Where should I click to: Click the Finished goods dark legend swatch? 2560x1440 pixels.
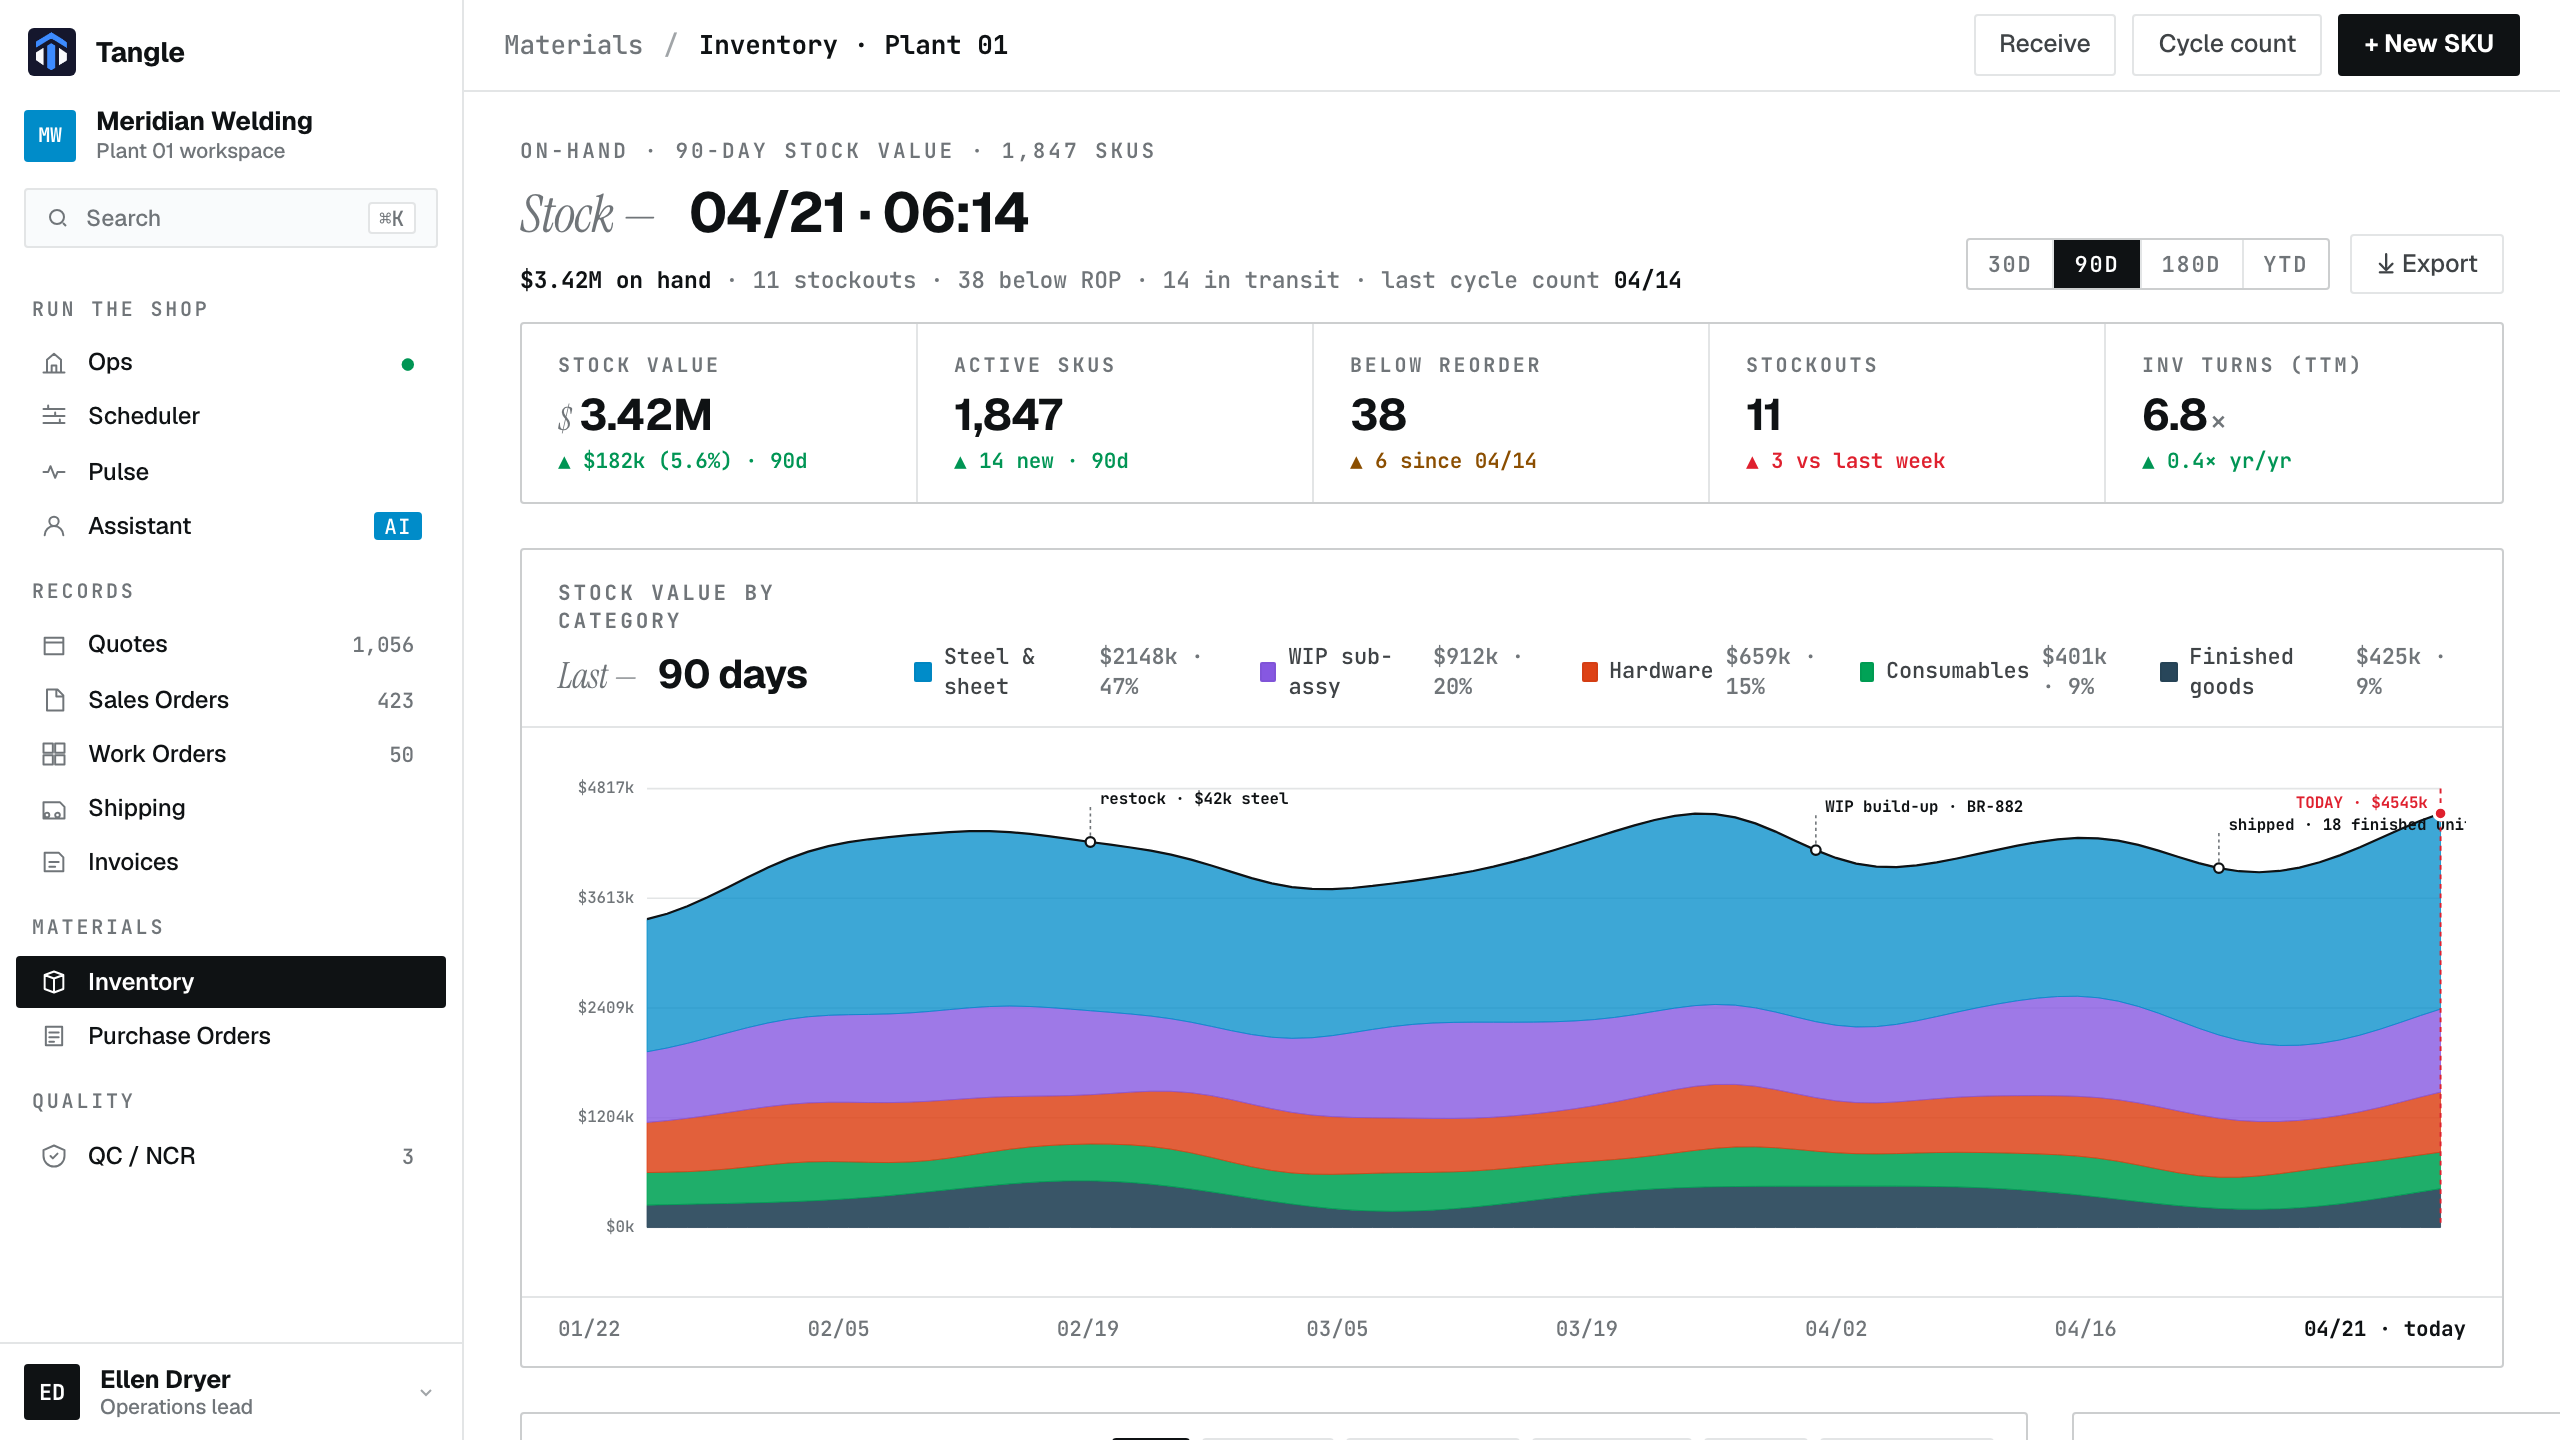tap(2169, 672)
